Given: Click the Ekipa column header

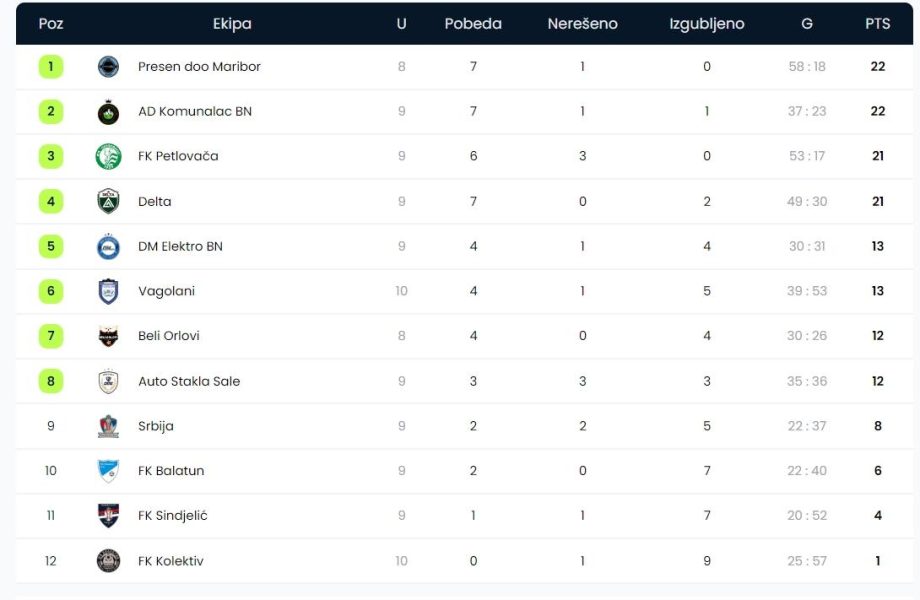Looking at the screenshot, I should 232,24.
